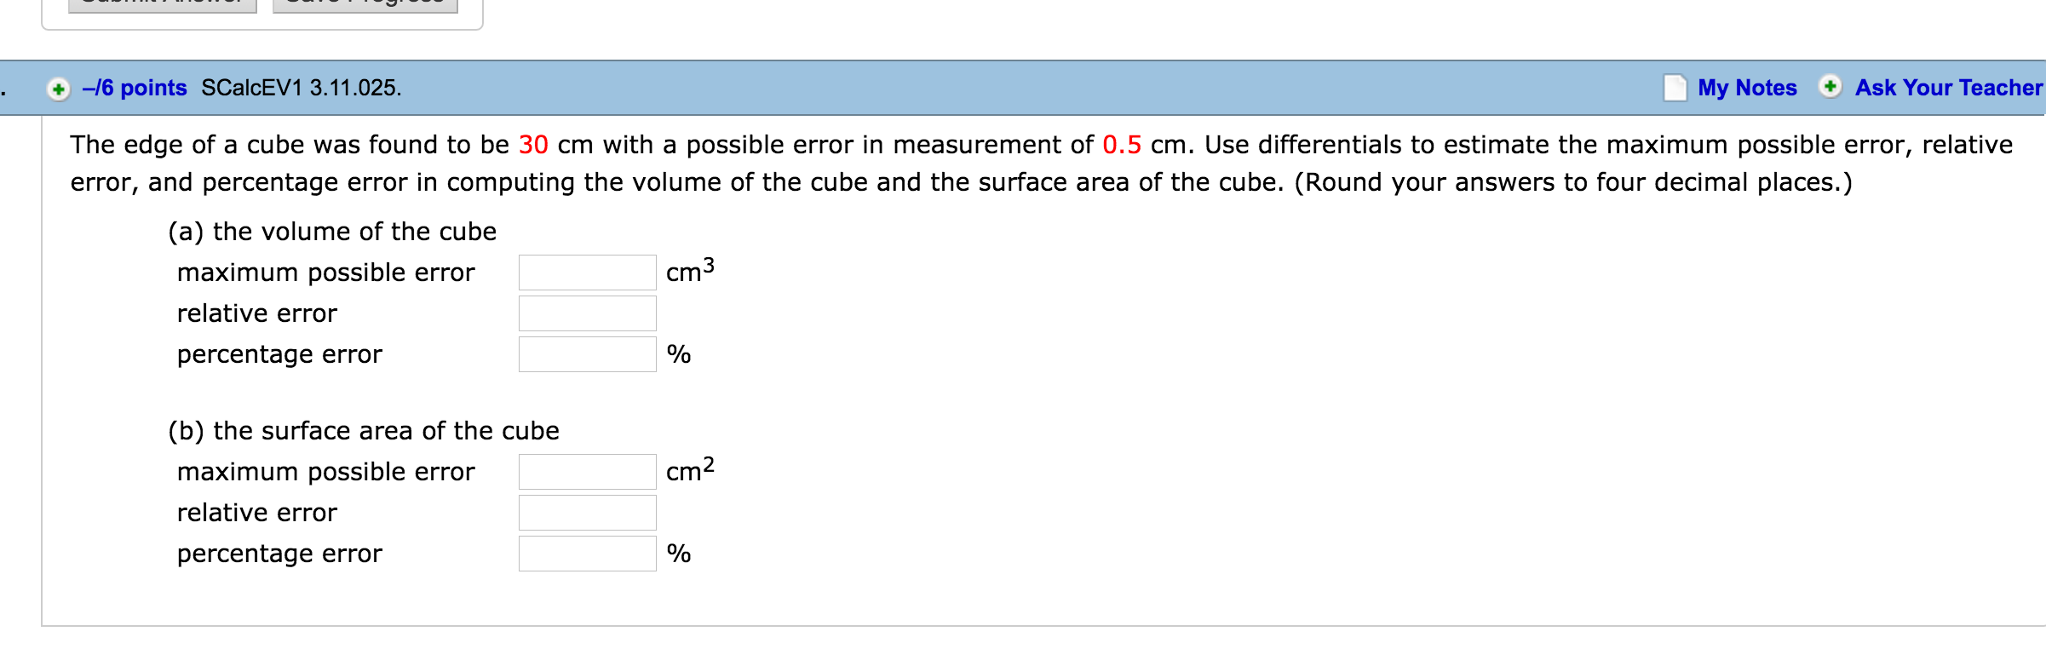Click the red 30 value in the problem
Viewport: 2046px width, 666px height.
tap(533, 145)
